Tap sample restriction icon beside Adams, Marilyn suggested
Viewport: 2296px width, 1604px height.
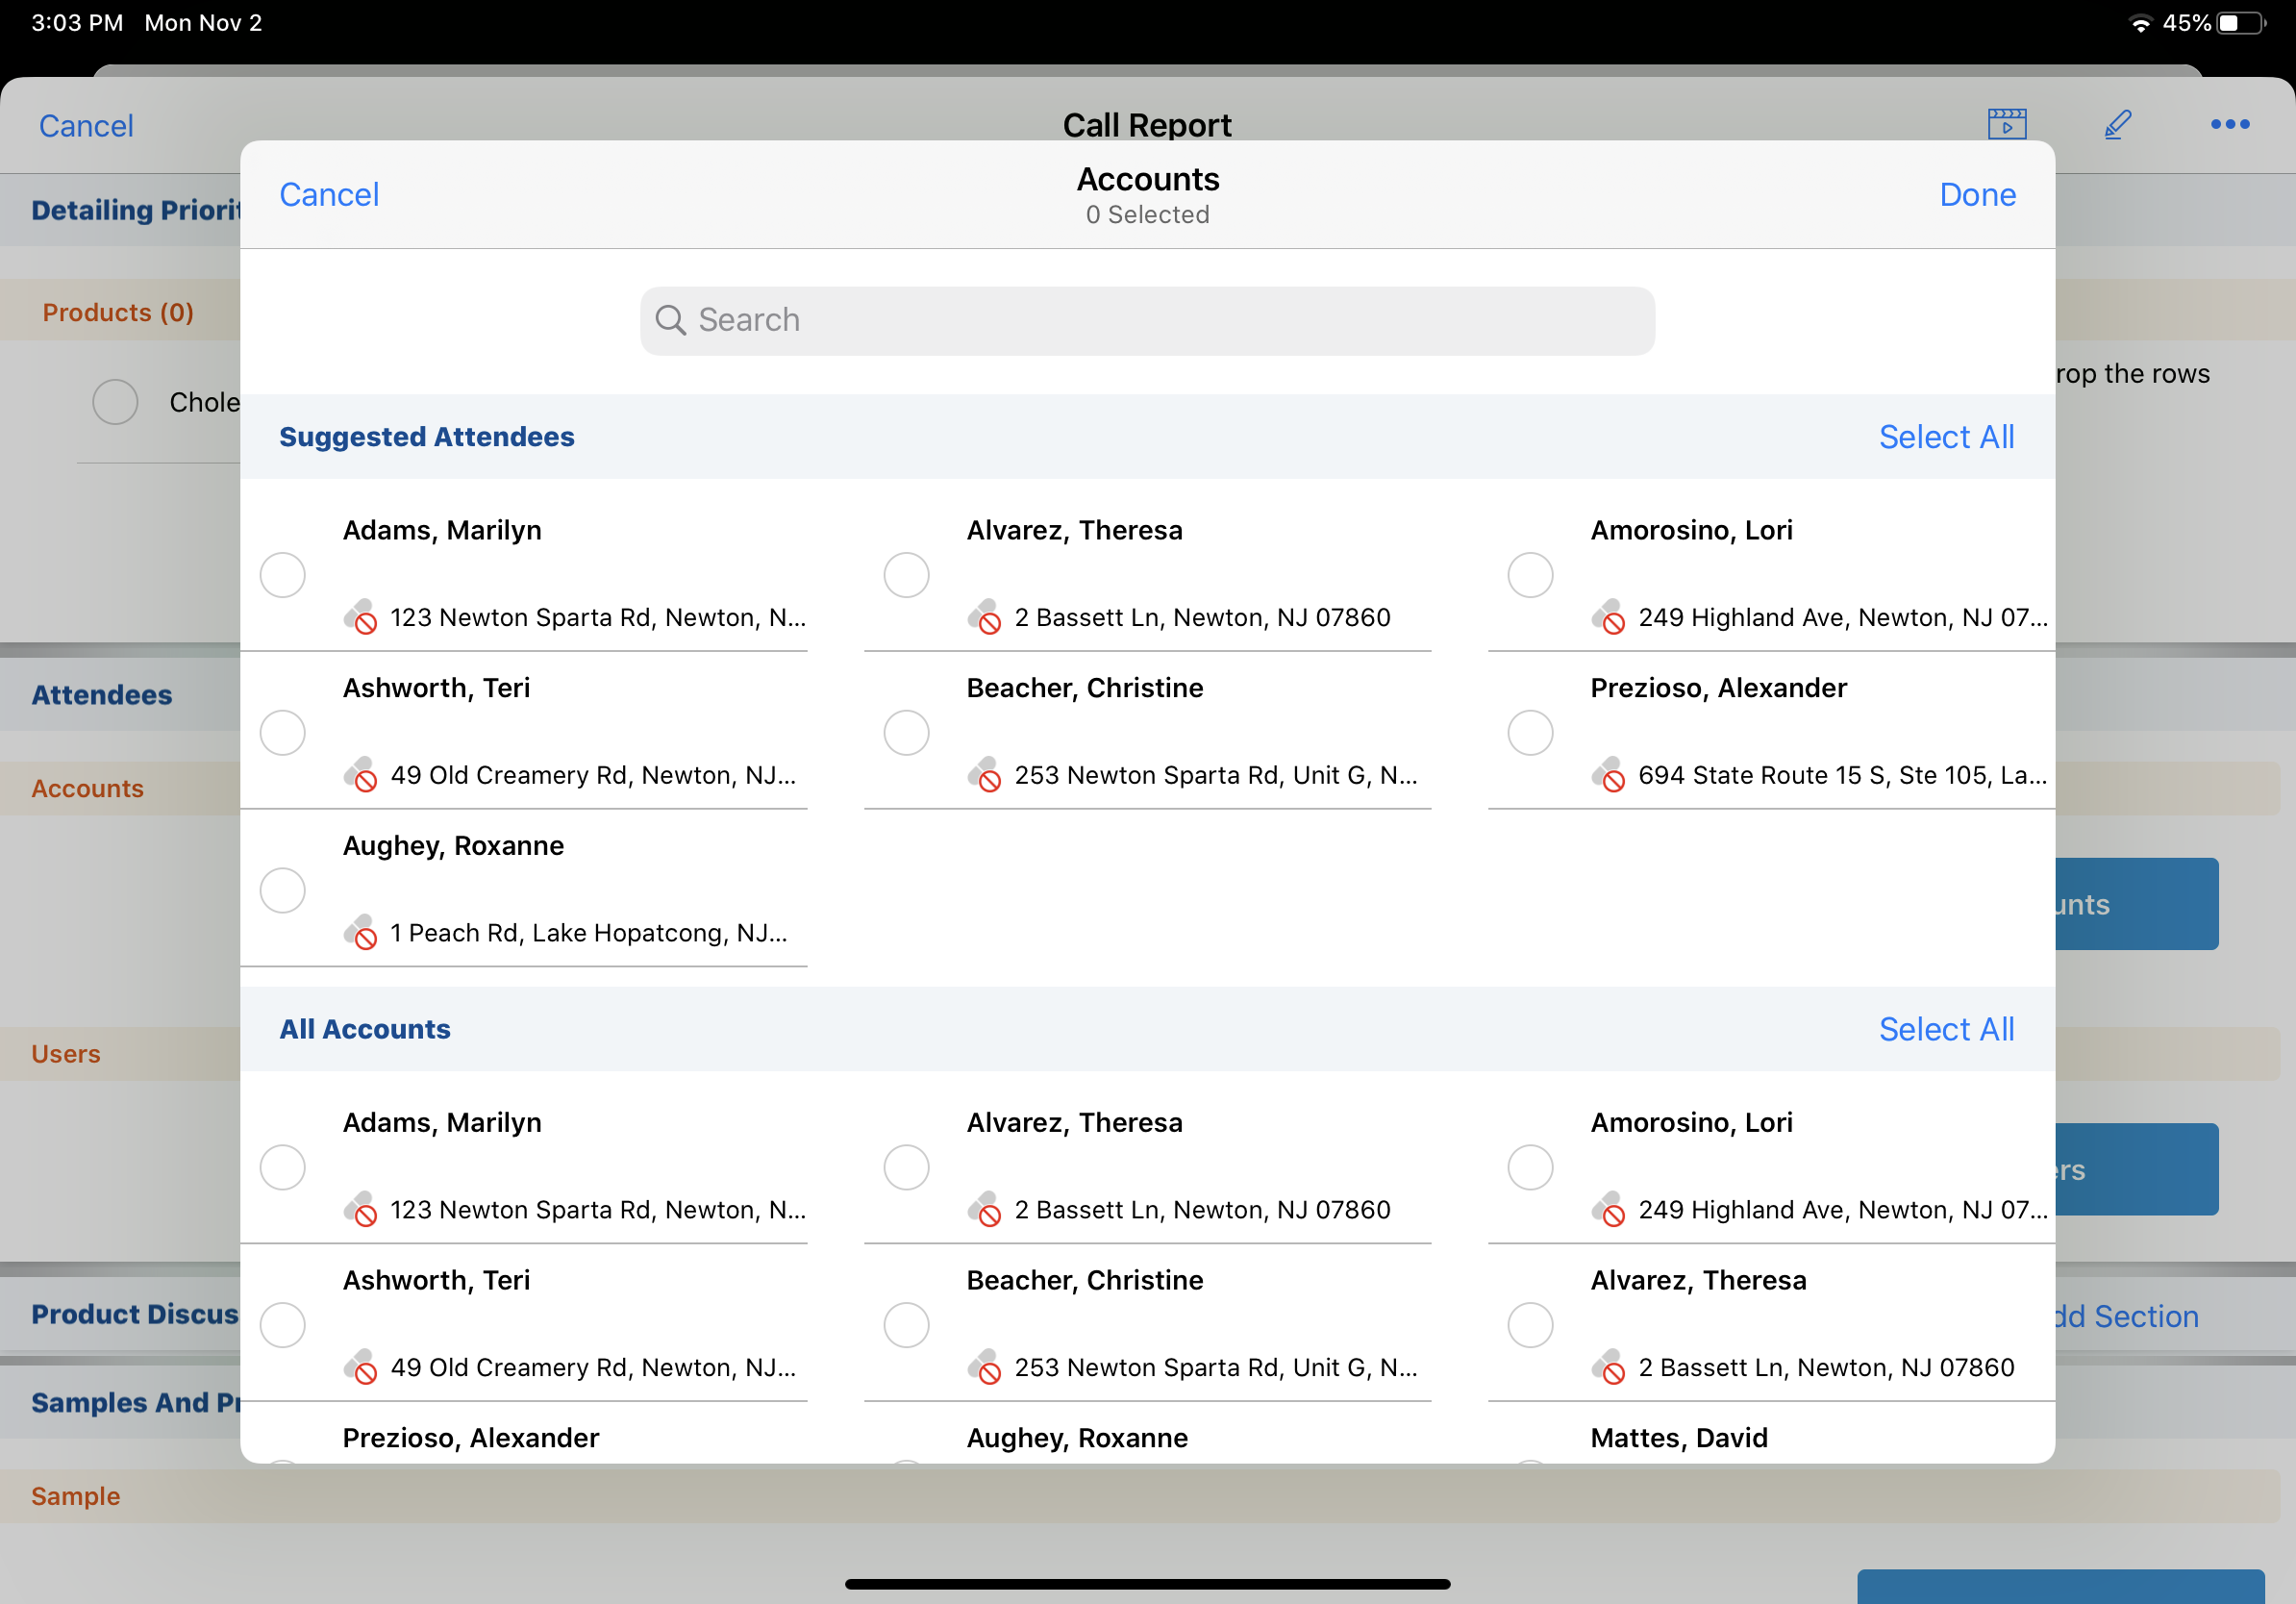pos(361,617)
